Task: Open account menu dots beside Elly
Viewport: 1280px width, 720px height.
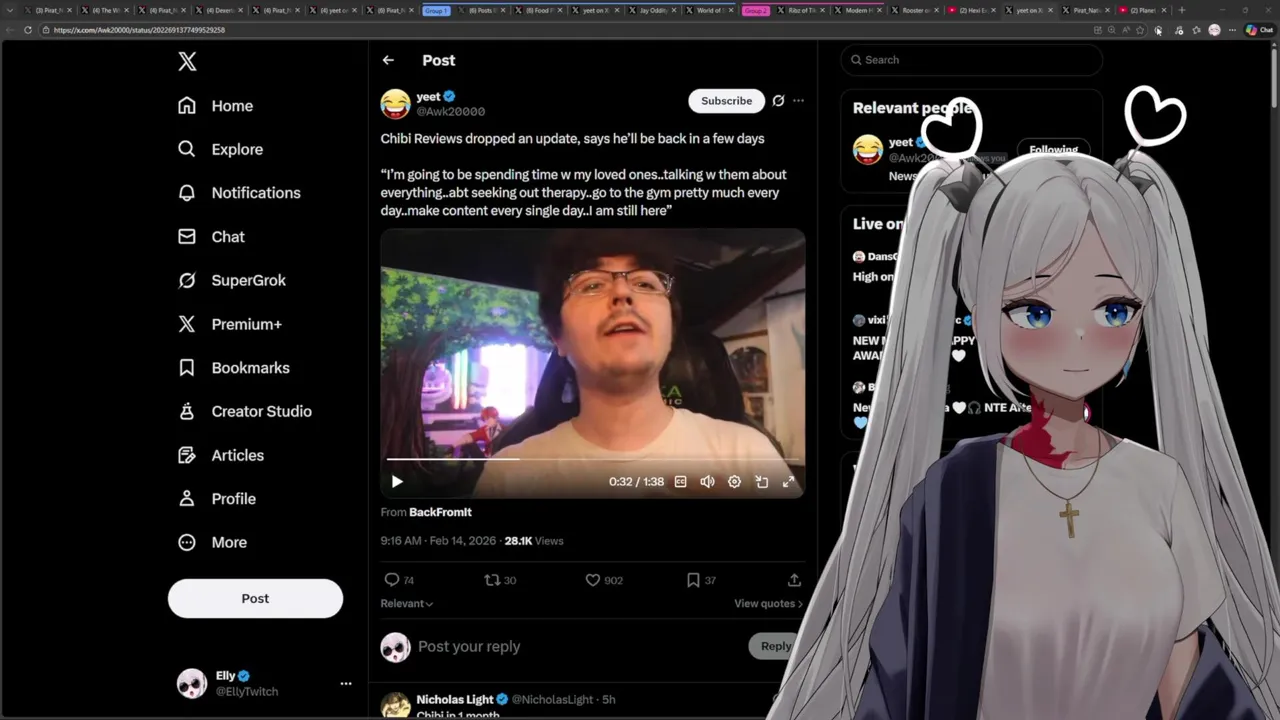Action: pyautogui.click(x=346, y=683)
